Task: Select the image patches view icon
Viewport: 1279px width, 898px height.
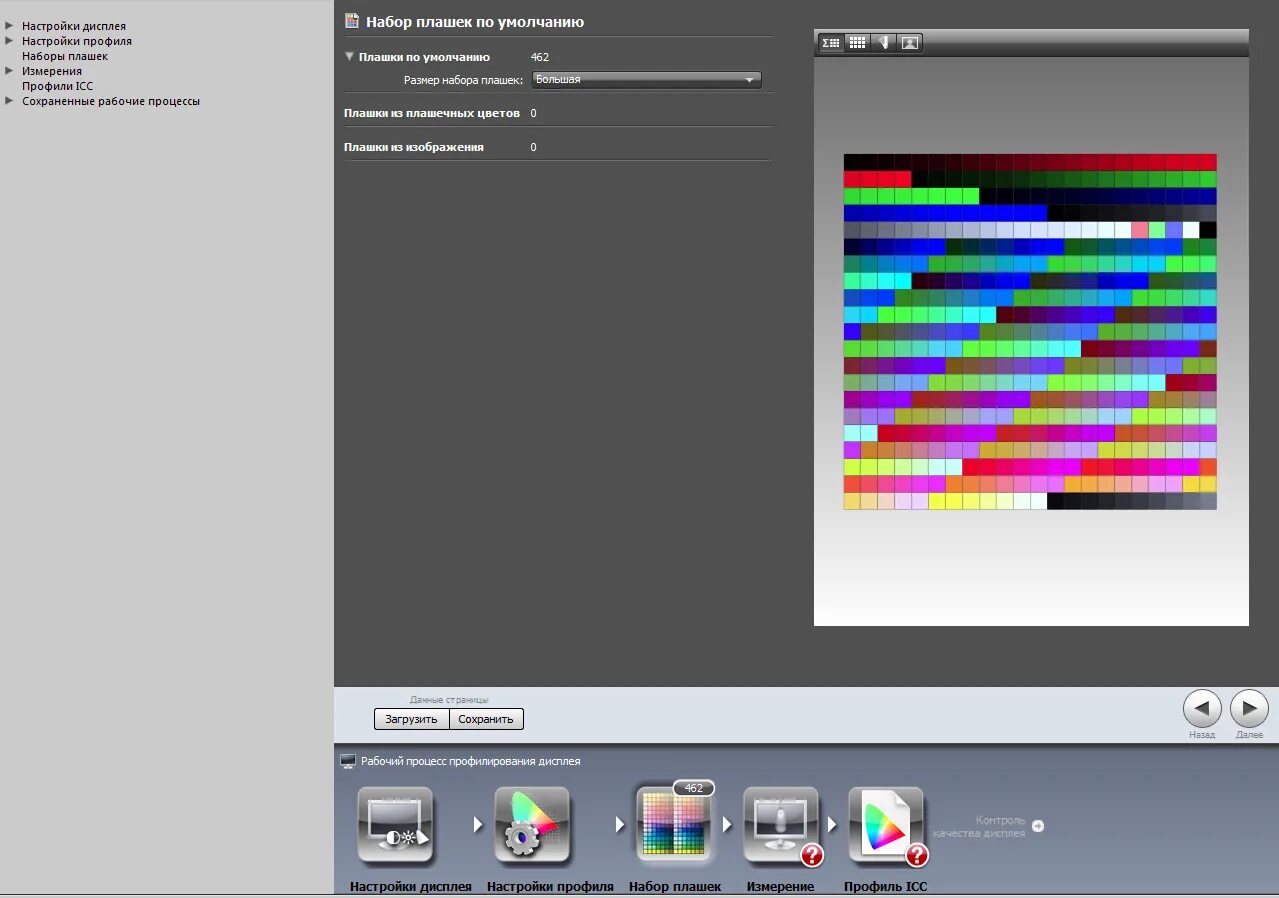Action: [909, 43]
